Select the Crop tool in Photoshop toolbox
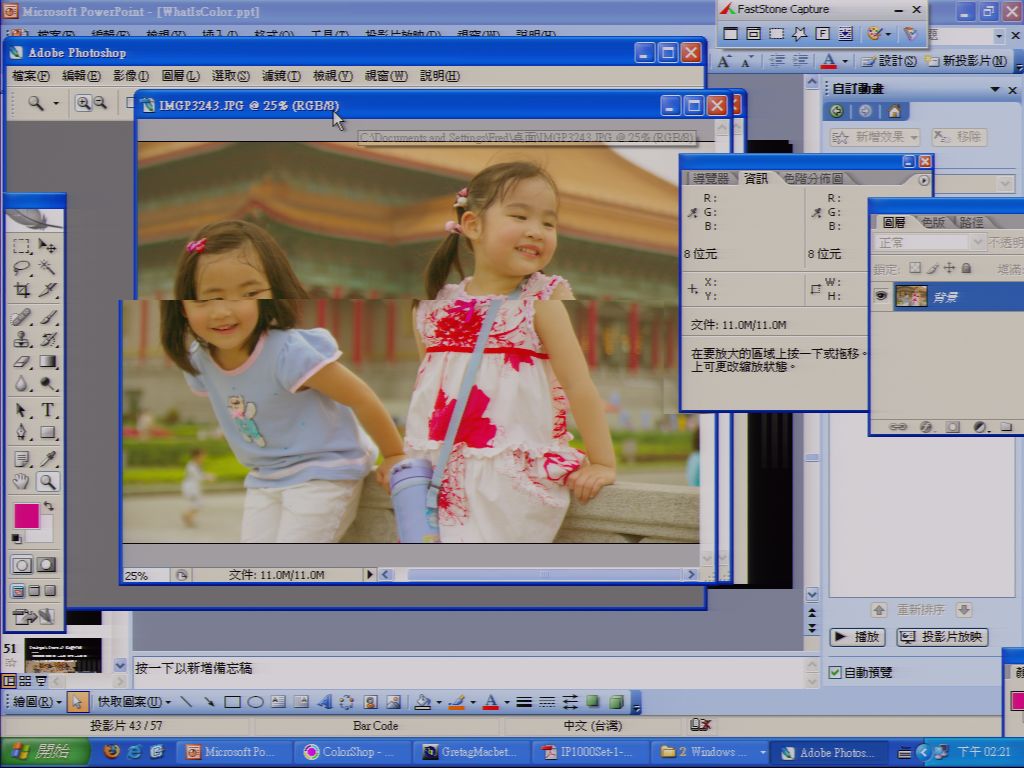The image size is (1024, 768). [22, 290]
